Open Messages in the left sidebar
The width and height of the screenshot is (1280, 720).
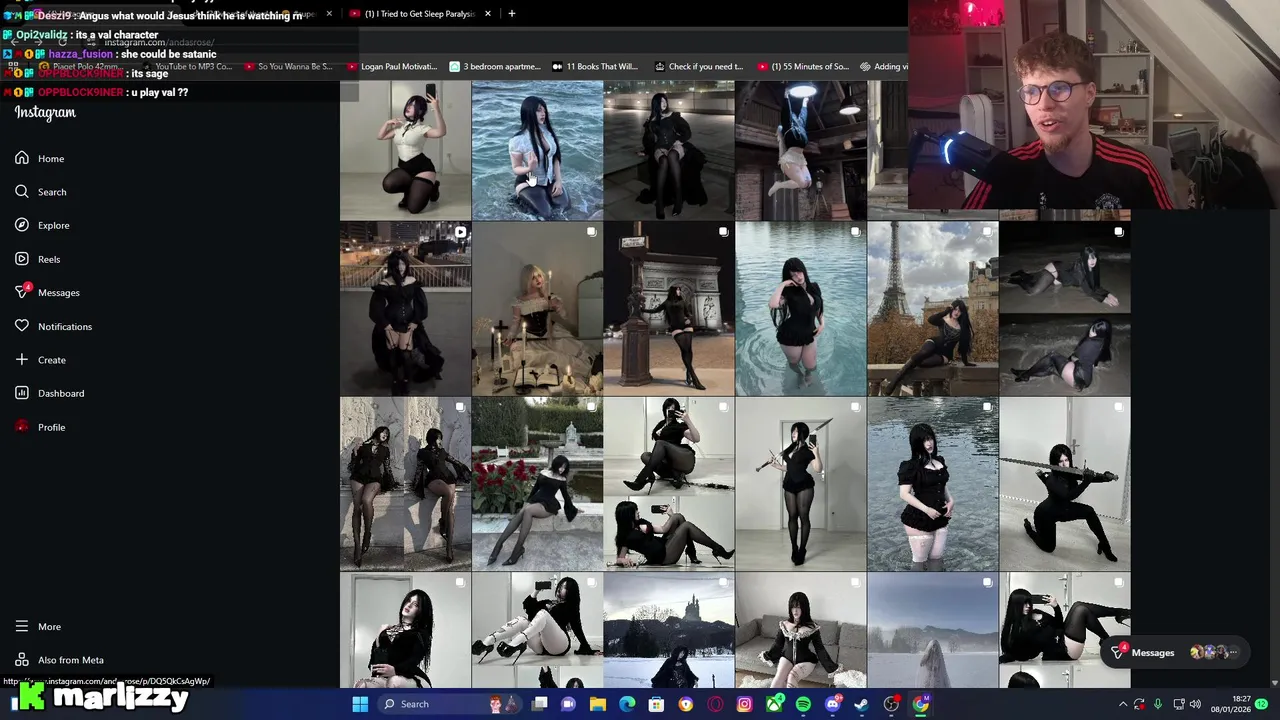click(x=47, y=292)
